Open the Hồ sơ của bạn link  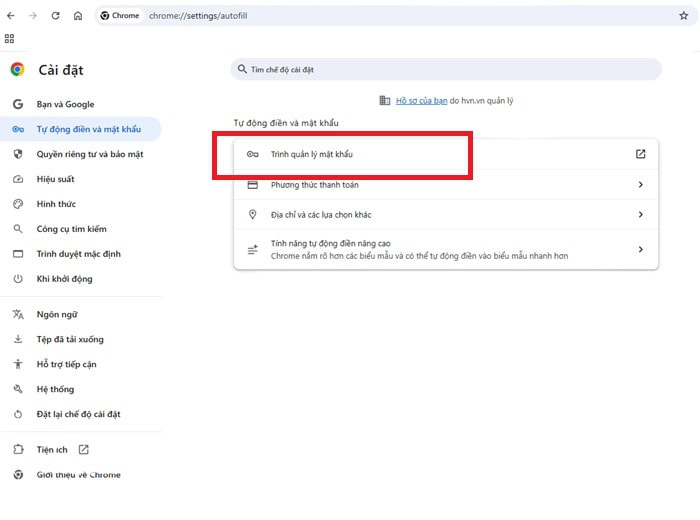[x=421, y=100]
